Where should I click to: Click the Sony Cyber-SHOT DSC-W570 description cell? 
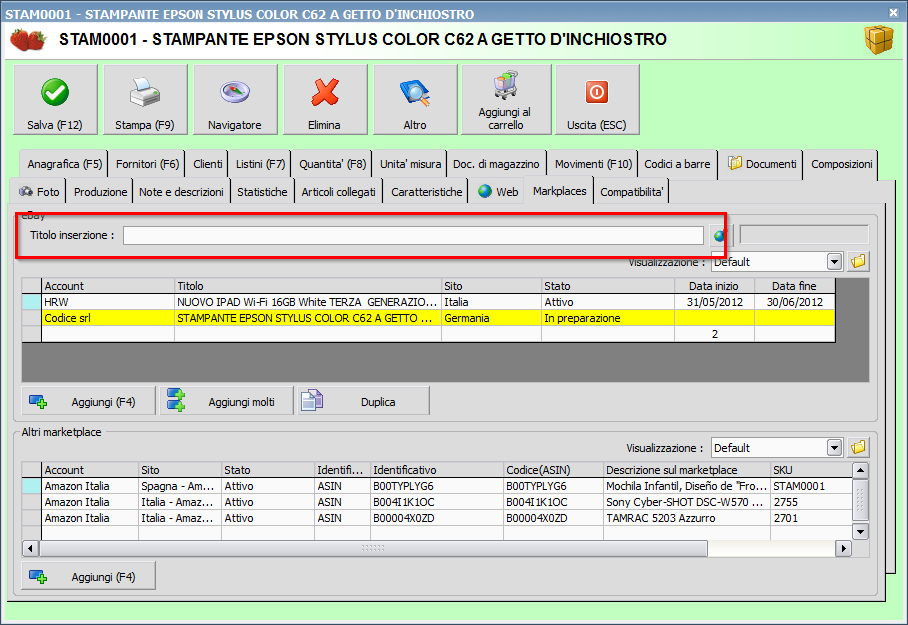pos(687,502)
